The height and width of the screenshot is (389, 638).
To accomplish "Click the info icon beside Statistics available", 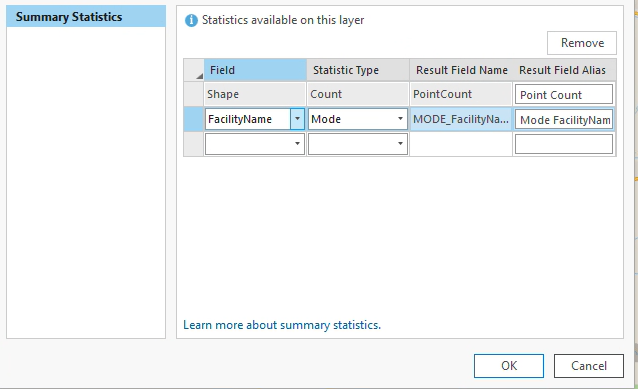I will pyautogui.click(x=191, y=20).
